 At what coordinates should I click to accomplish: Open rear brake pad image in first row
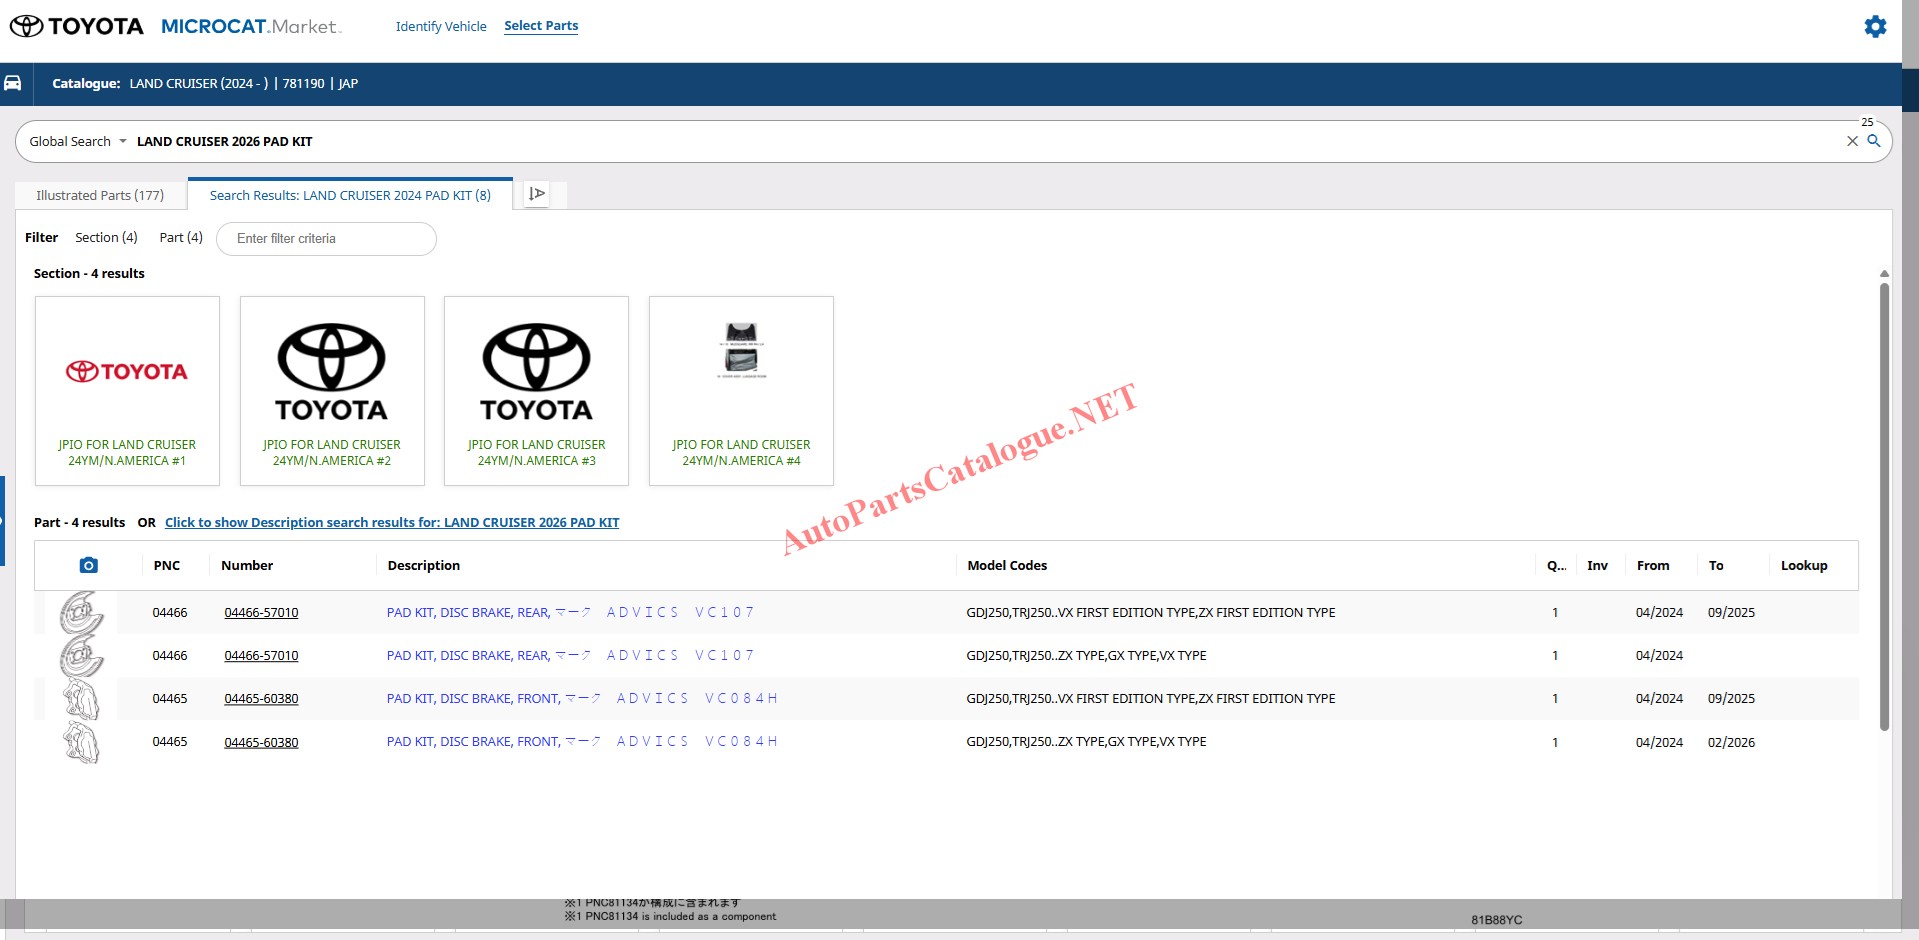[81, 612]
